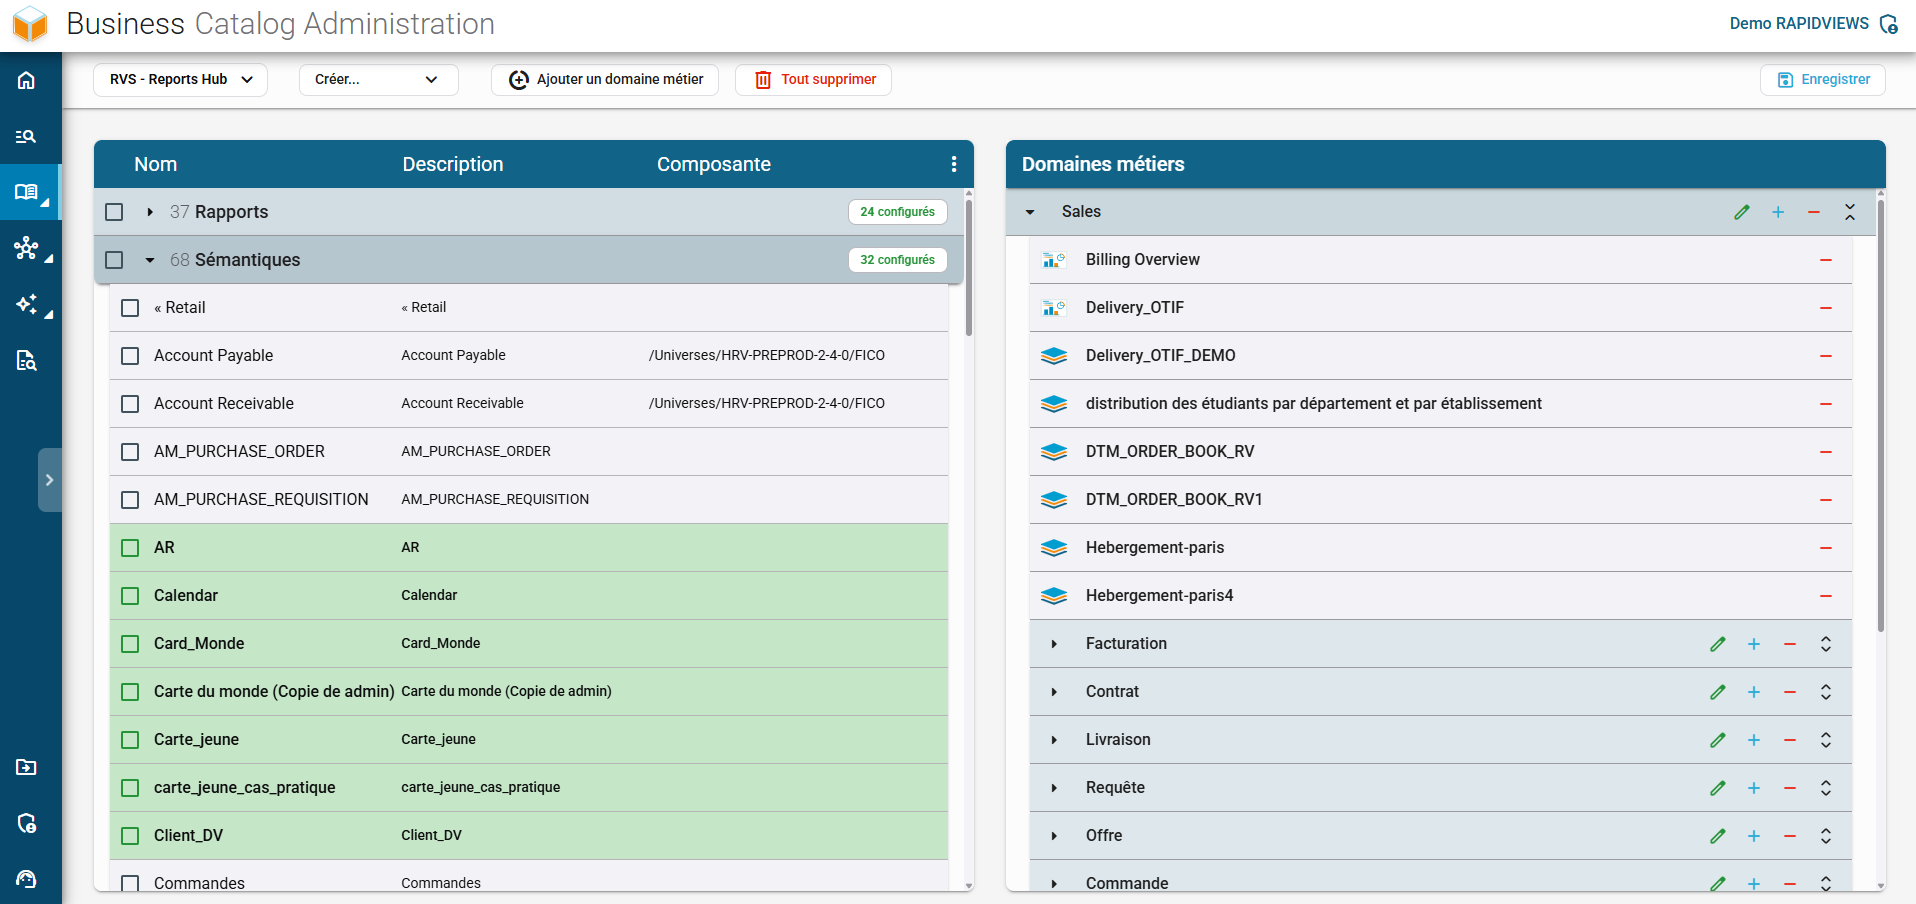Open the shield lock icon in sidebar
Viewport: 1916px width, 904px height.
tap(27, 823)
